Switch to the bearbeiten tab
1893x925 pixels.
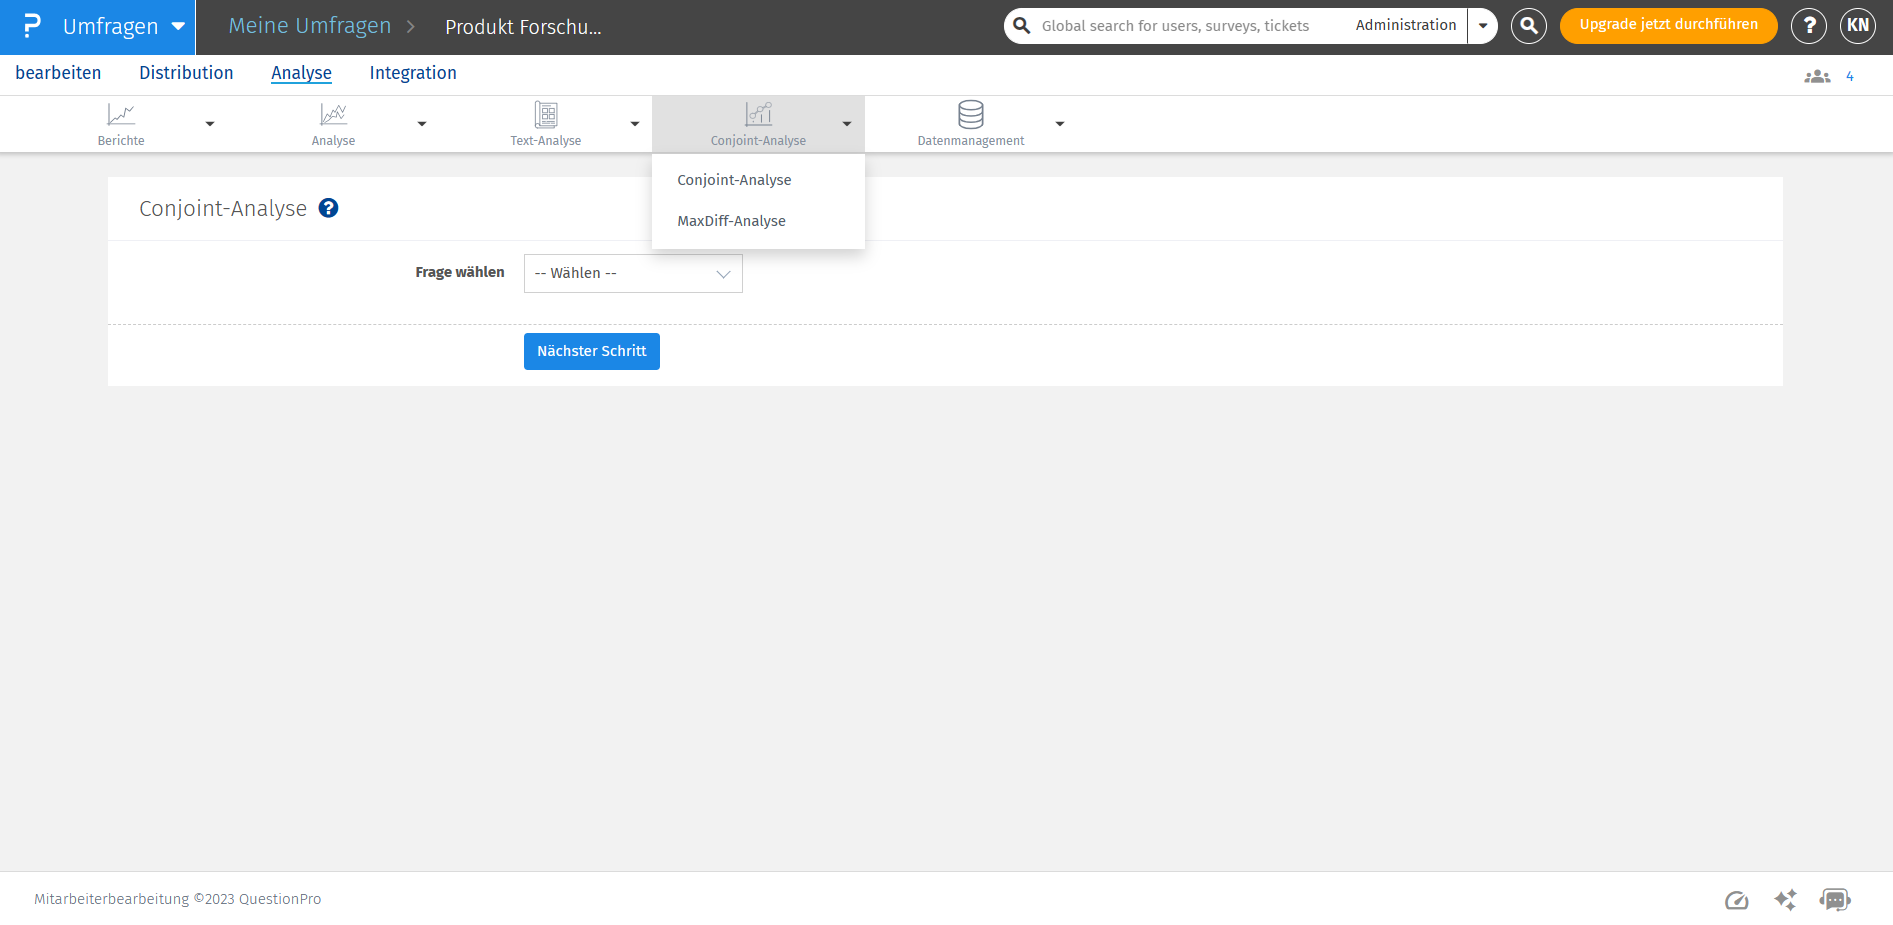point(58,73)
